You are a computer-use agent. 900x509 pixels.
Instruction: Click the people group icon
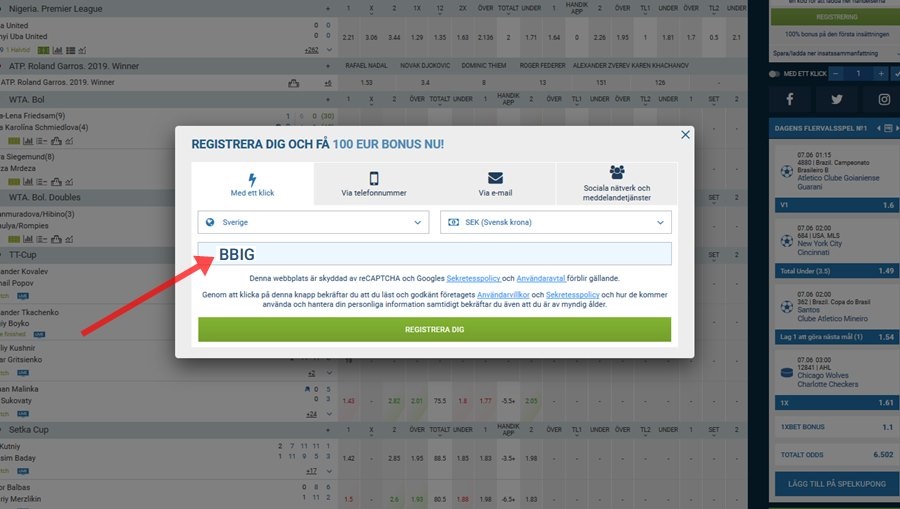click(x=617, y=172)
